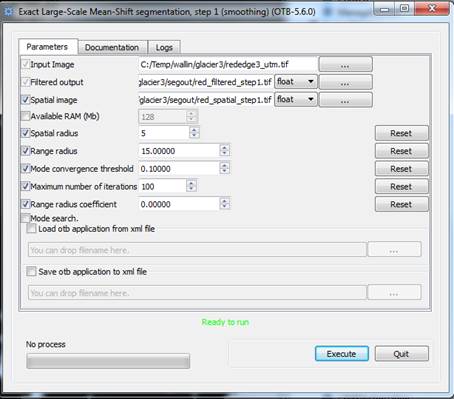
Task: Click the Range radius coefficient 0.00000 field
Action: (x=179, y=204)
